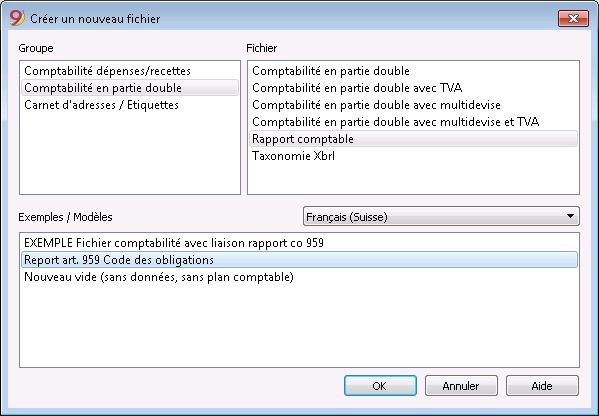Confirm with the OK button
The width and height of the screenshot is (599, 416).
click(x=380, y=386)
